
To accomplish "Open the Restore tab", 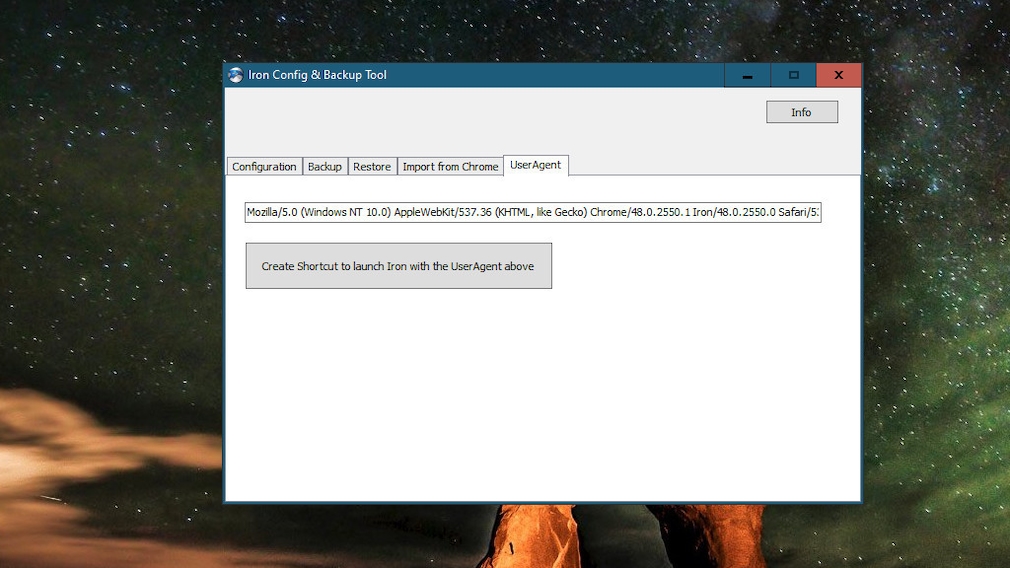I will 372,166.
